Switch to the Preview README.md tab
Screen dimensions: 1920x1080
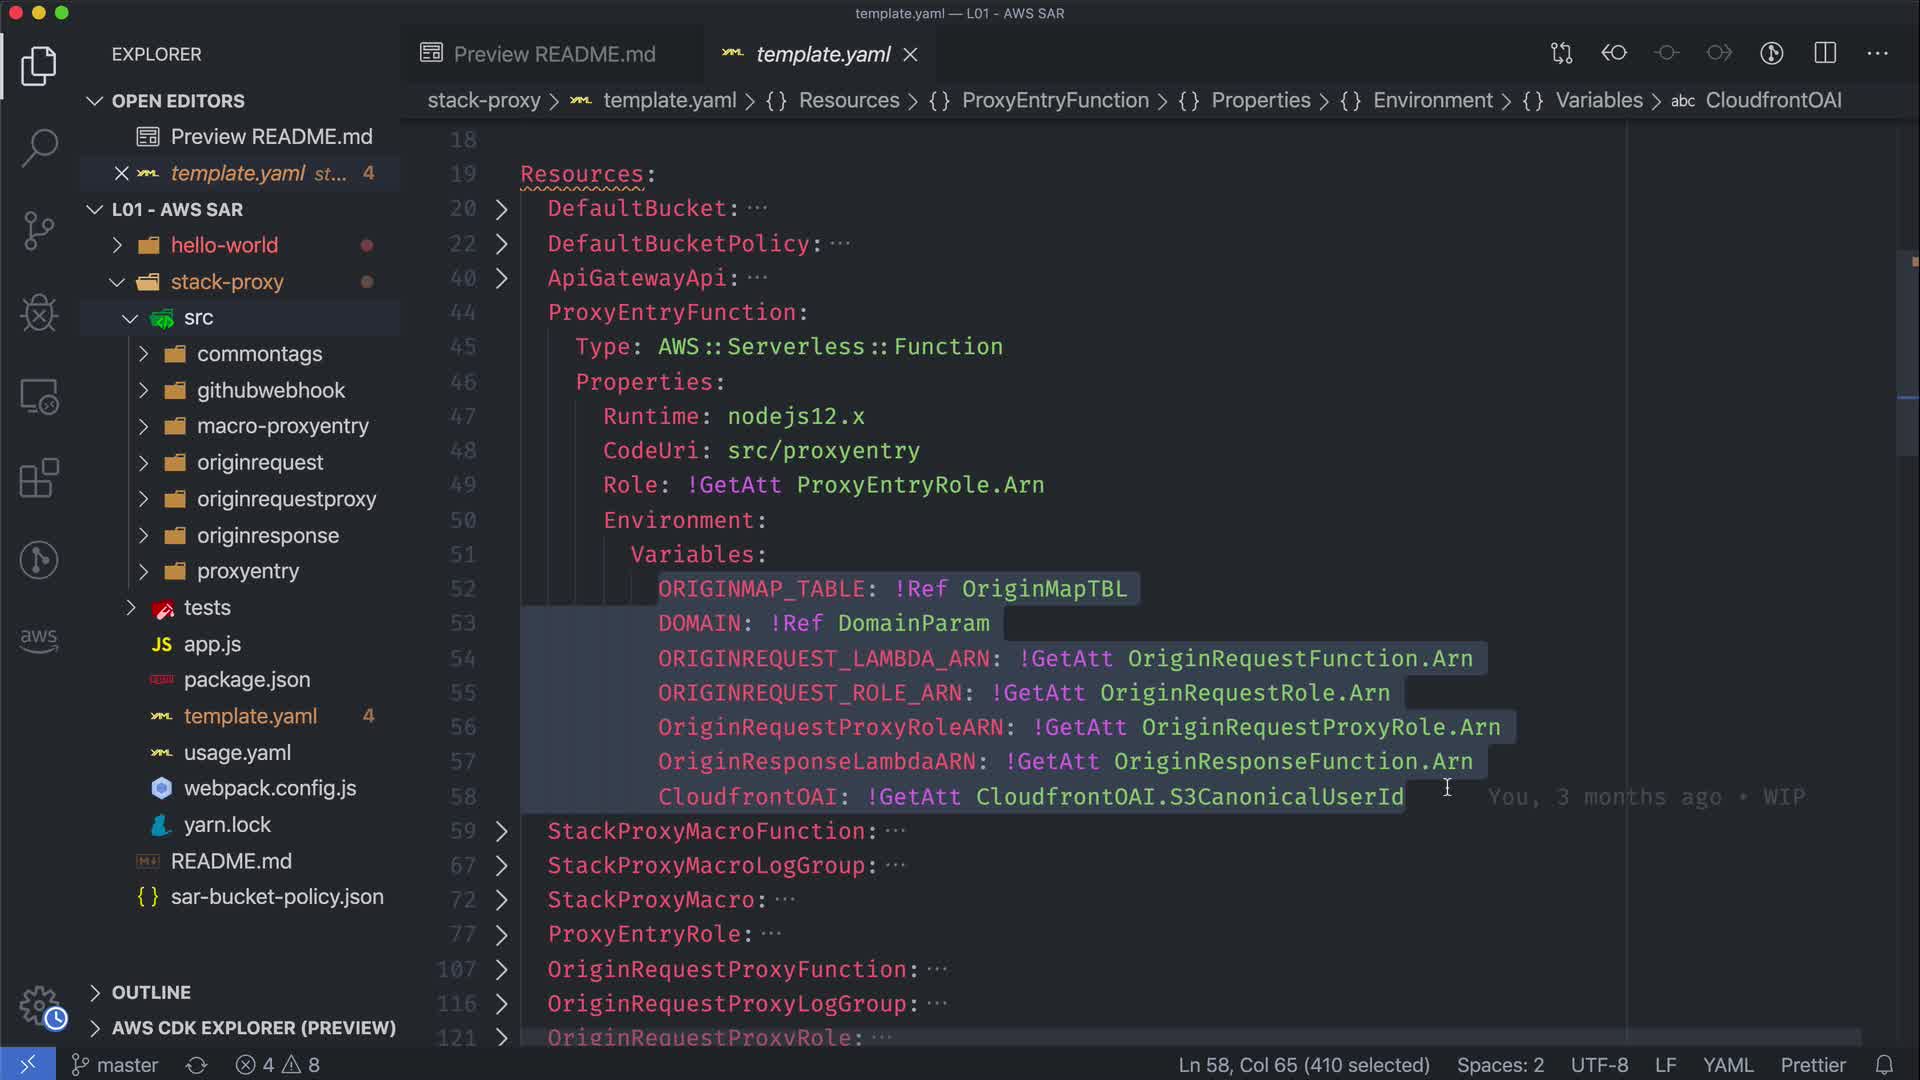[553, 54]
